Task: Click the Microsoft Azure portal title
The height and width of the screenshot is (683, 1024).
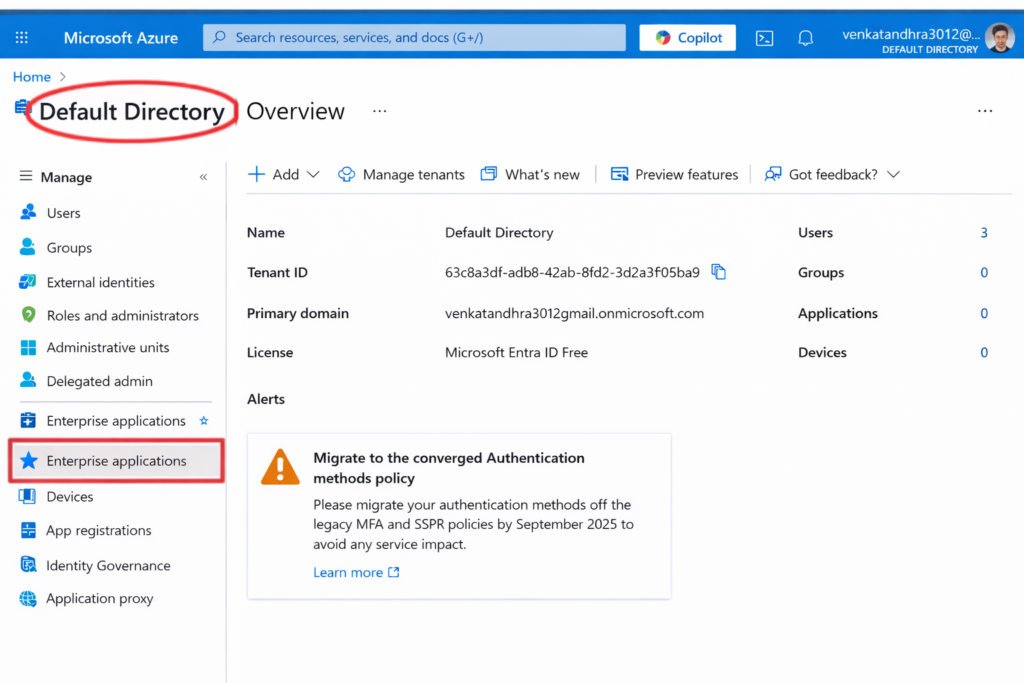Action: [x=121, y=38]
